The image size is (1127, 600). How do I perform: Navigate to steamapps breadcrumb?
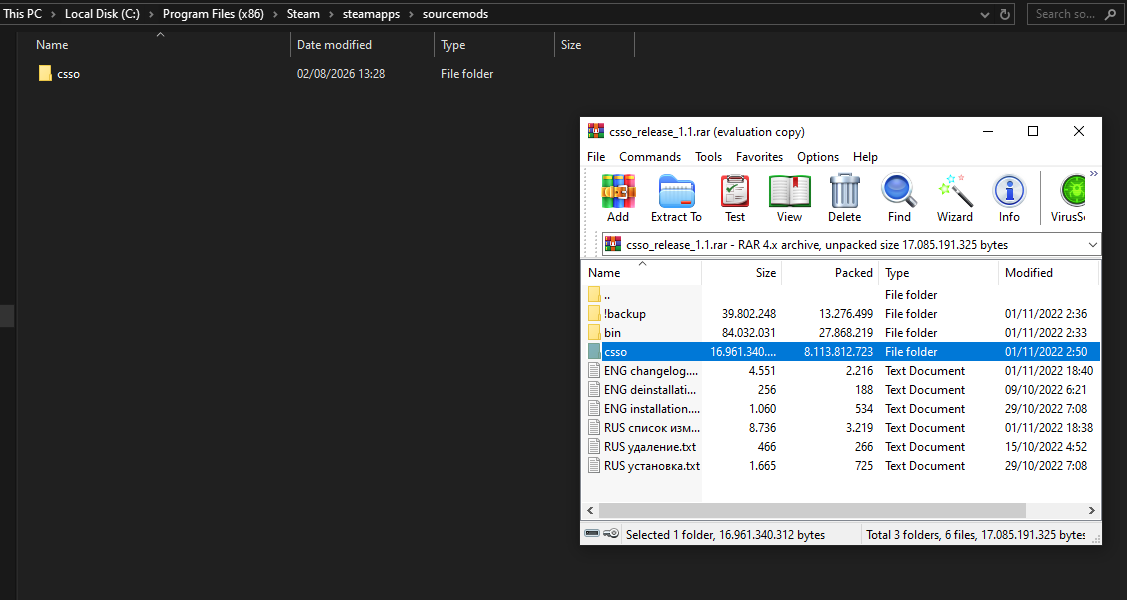coord(371,14)
